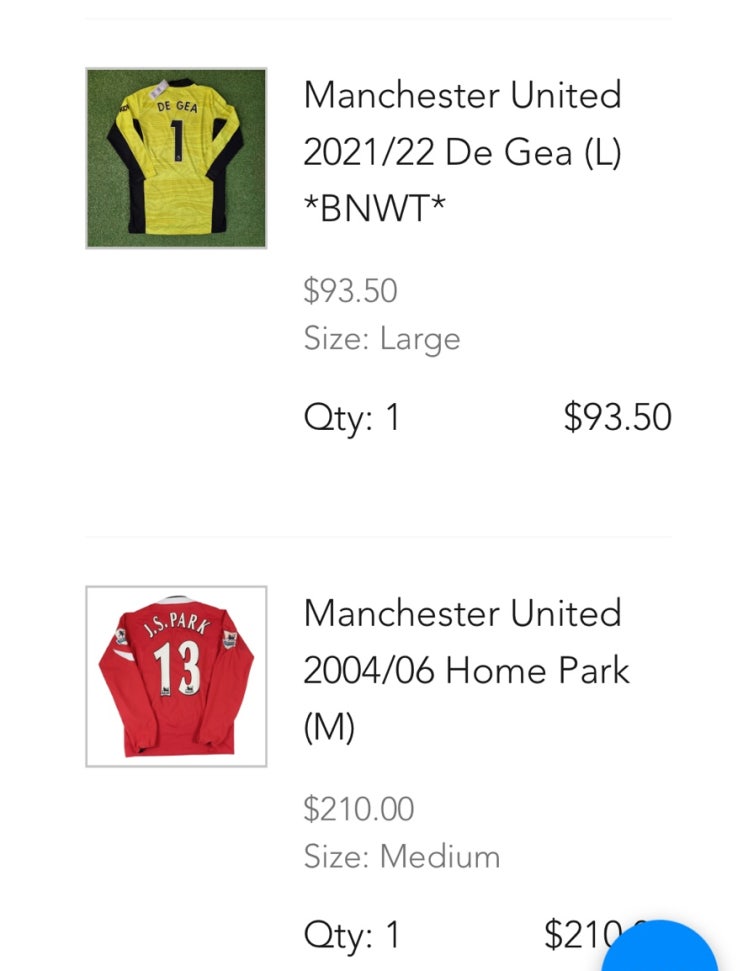
Task: Open the yellow De Gea jersey thumbnail
Action: (x=176, y=158)
